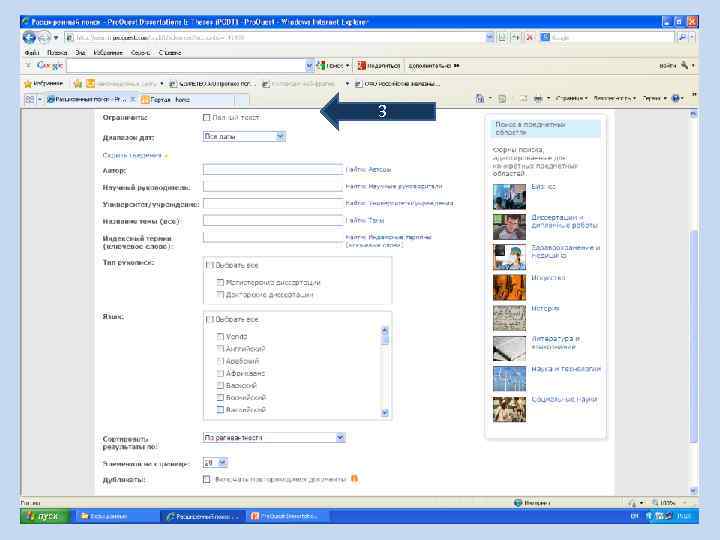Click the browser Forward arrow button
The image size is (720, 540).
coord(44,38)
